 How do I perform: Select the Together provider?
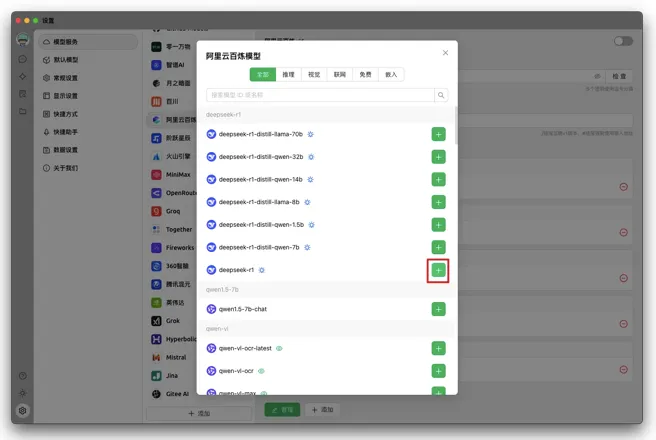[172, 229]
